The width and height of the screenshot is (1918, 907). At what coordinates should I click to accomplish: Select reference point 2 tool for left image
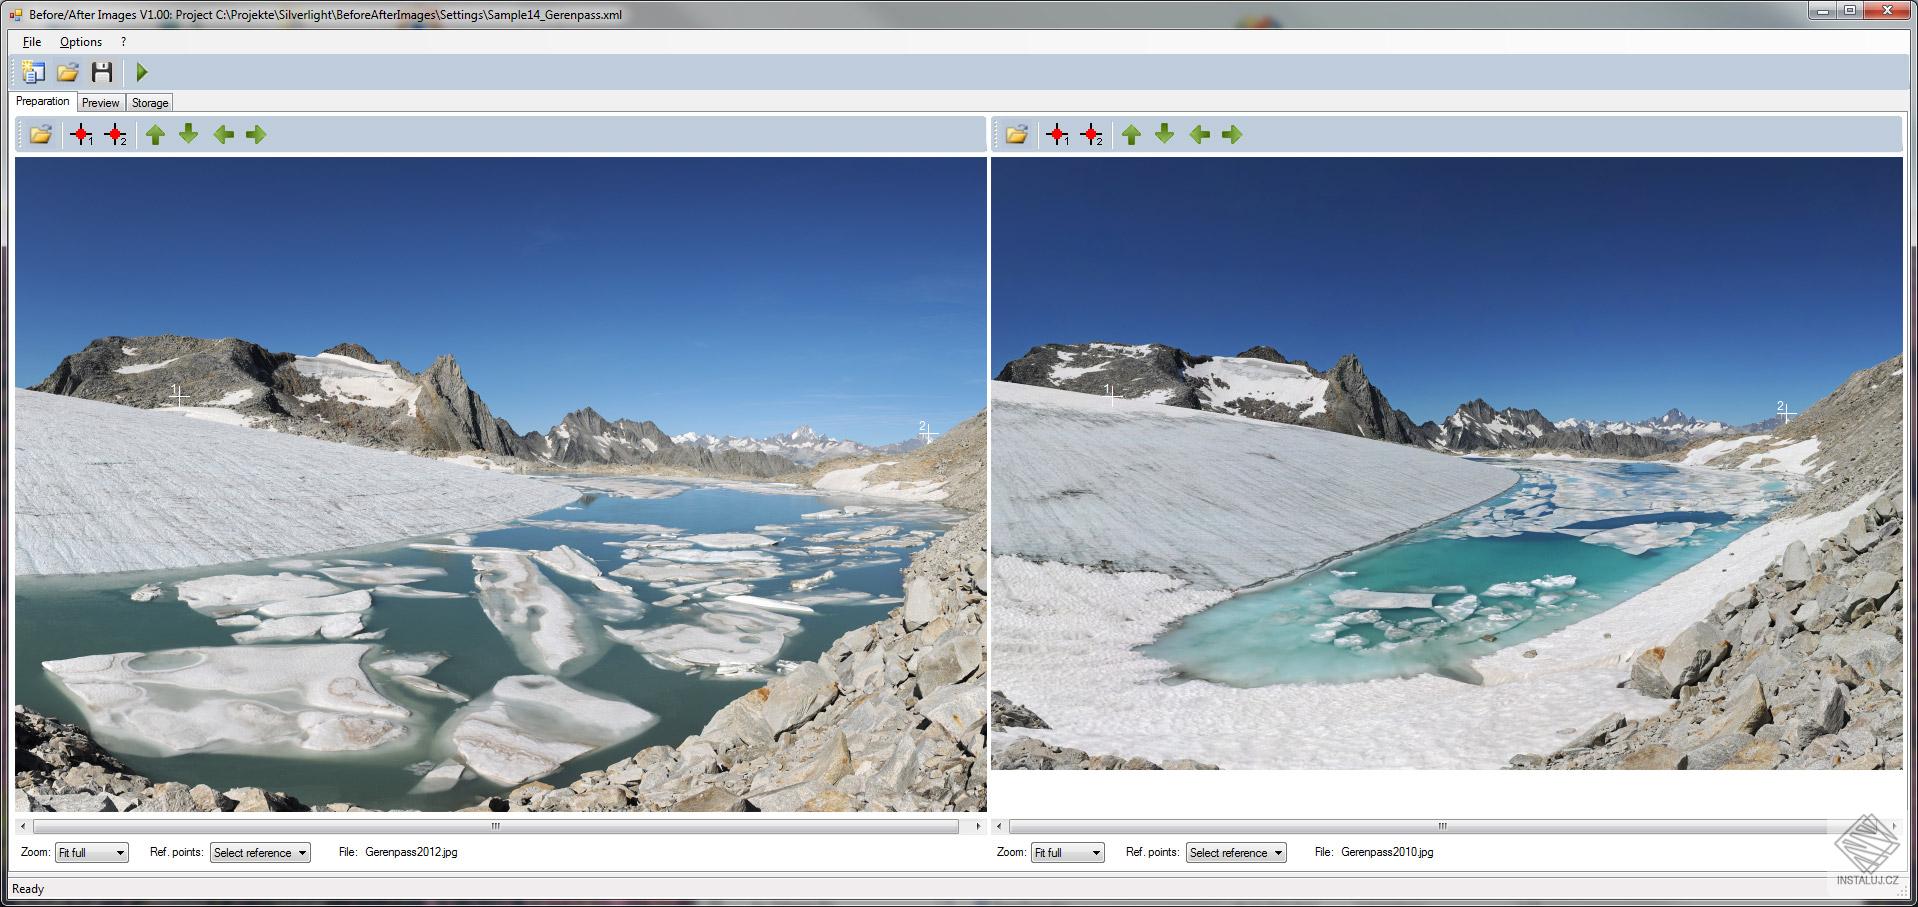coord(117,133)
